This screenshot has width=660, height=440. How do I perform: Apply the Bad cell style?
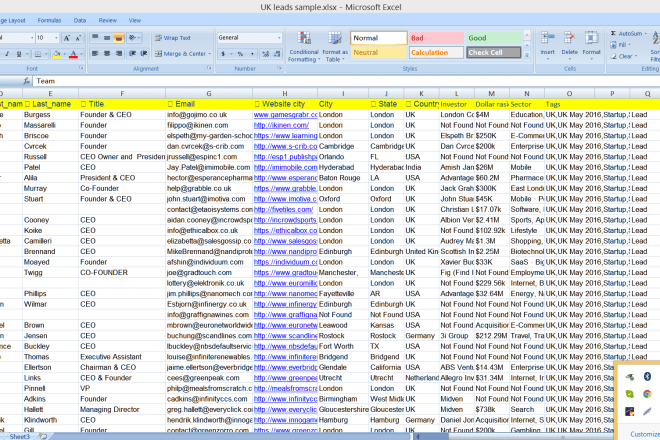436,38
